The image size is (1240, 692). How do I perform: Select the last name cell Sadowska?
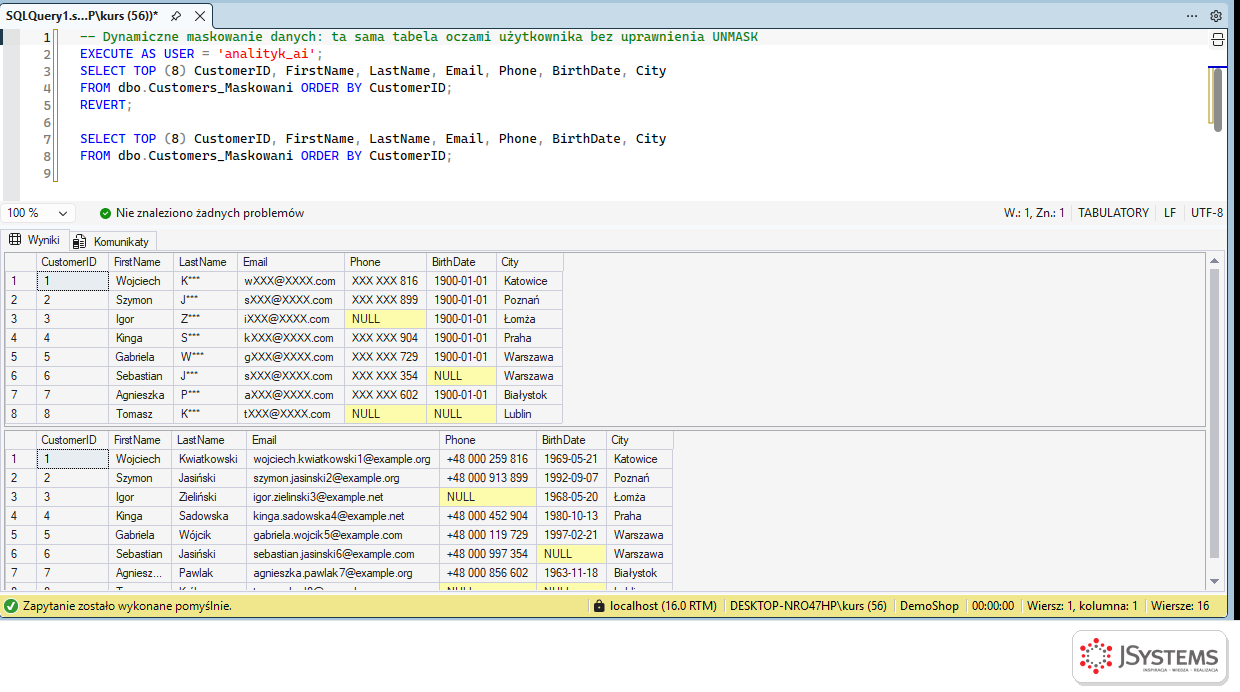210,516
